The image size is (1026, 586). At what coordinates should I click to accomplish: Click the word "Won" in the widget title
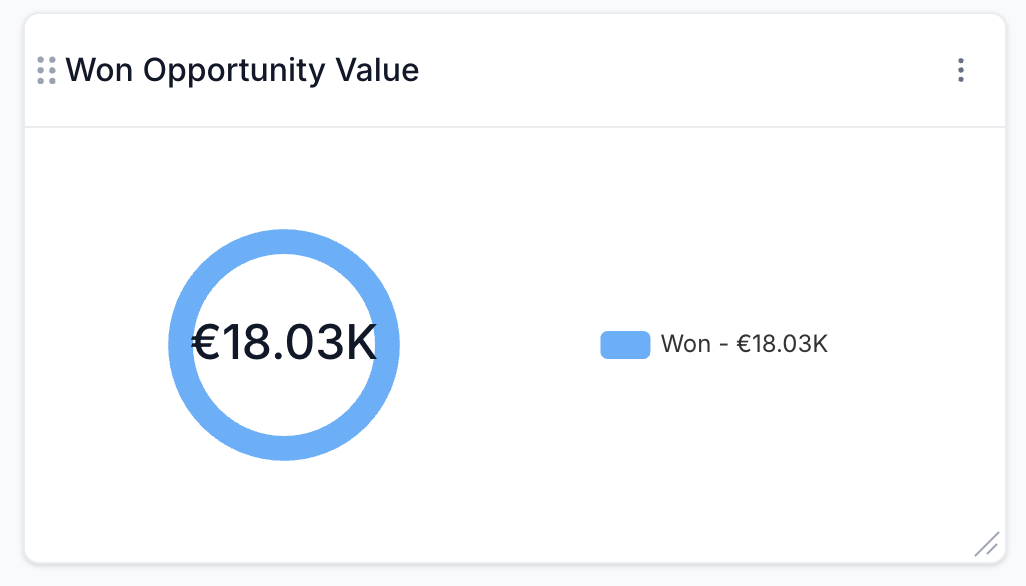pyautogui.click(x=99, y=69)
